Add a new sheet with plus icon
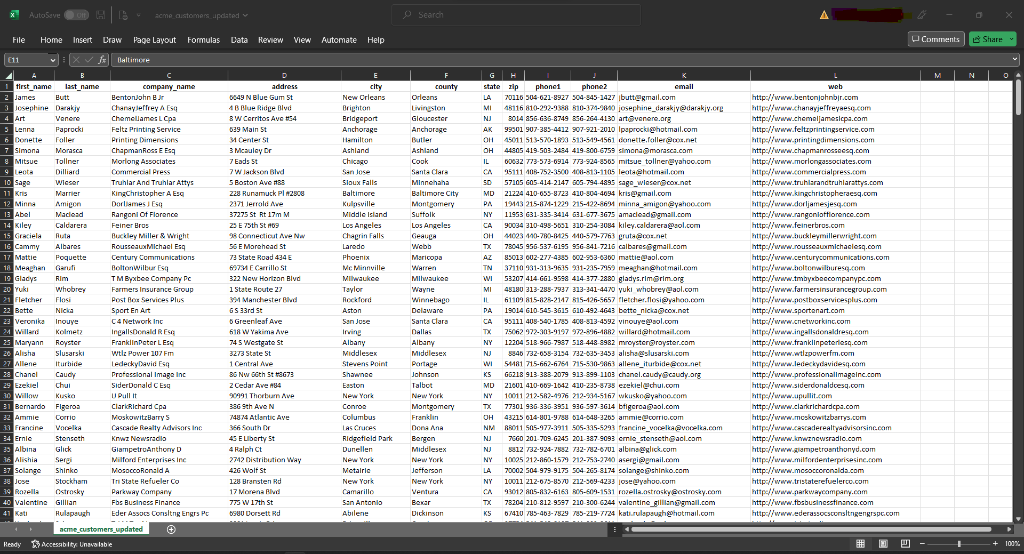The height and width of the screenshot is (554, 1024). (x=171, y=529)
